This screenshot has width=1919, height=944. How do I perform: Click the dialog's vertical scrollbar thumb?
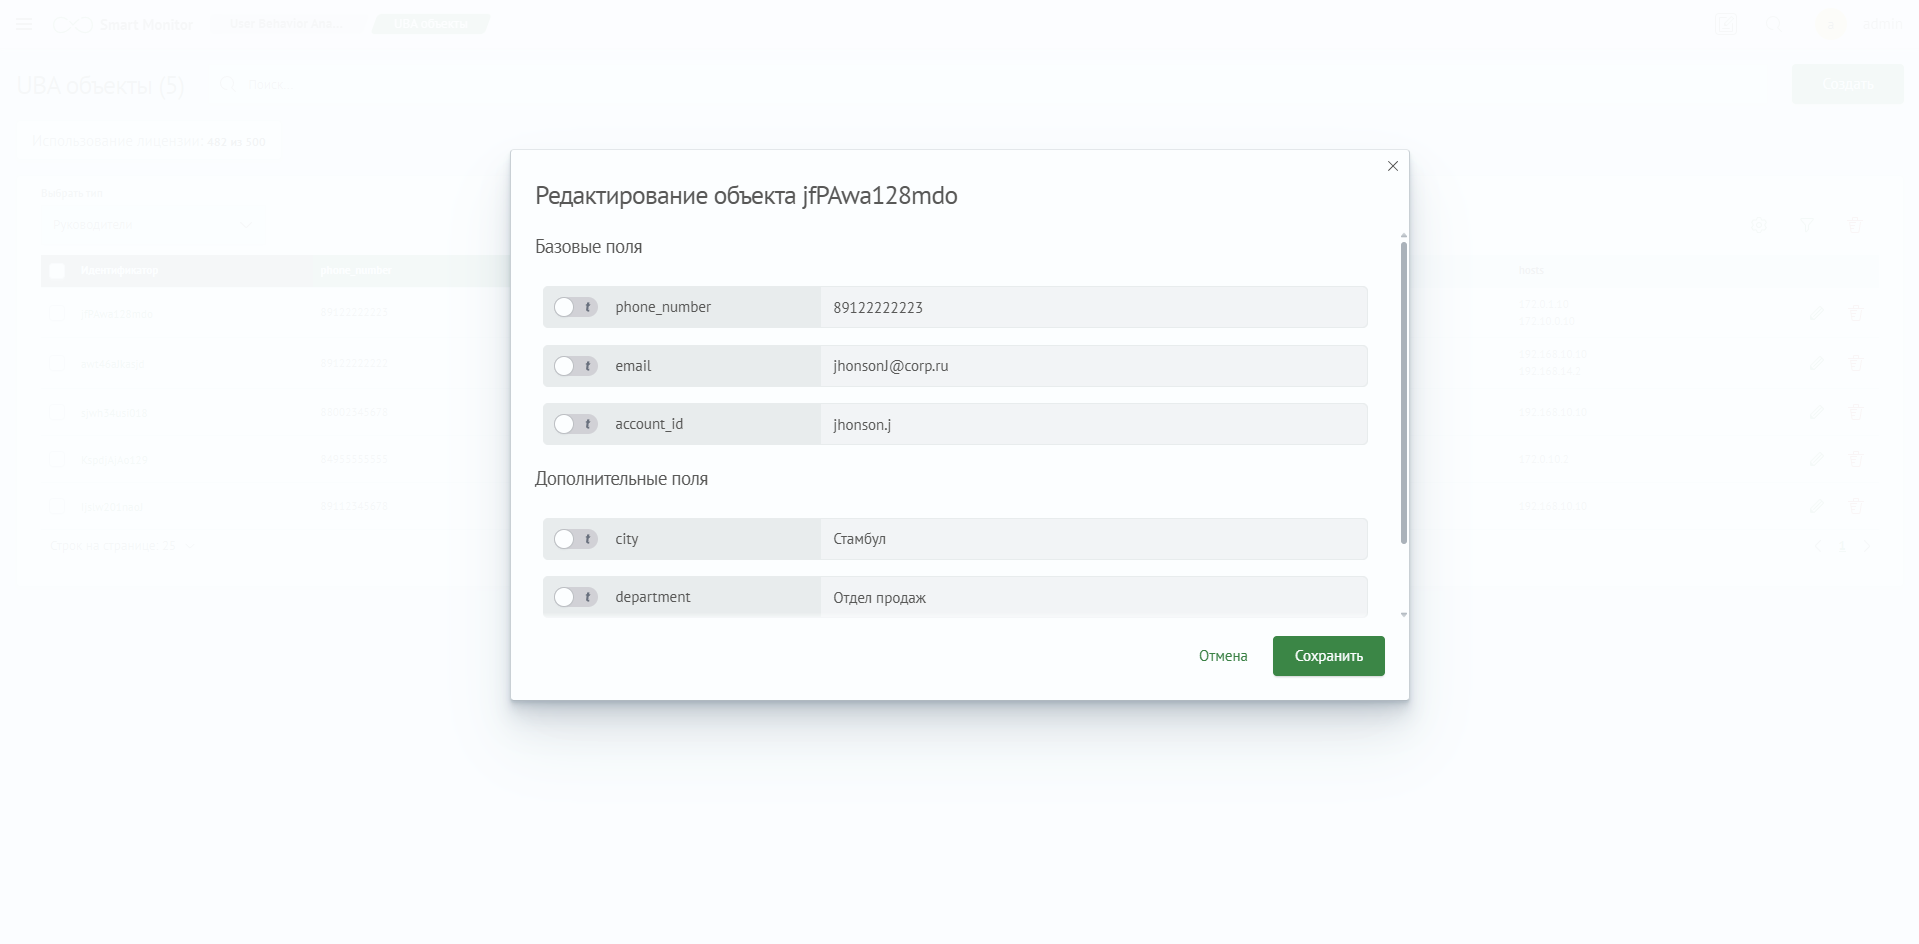coord(1403,390)
